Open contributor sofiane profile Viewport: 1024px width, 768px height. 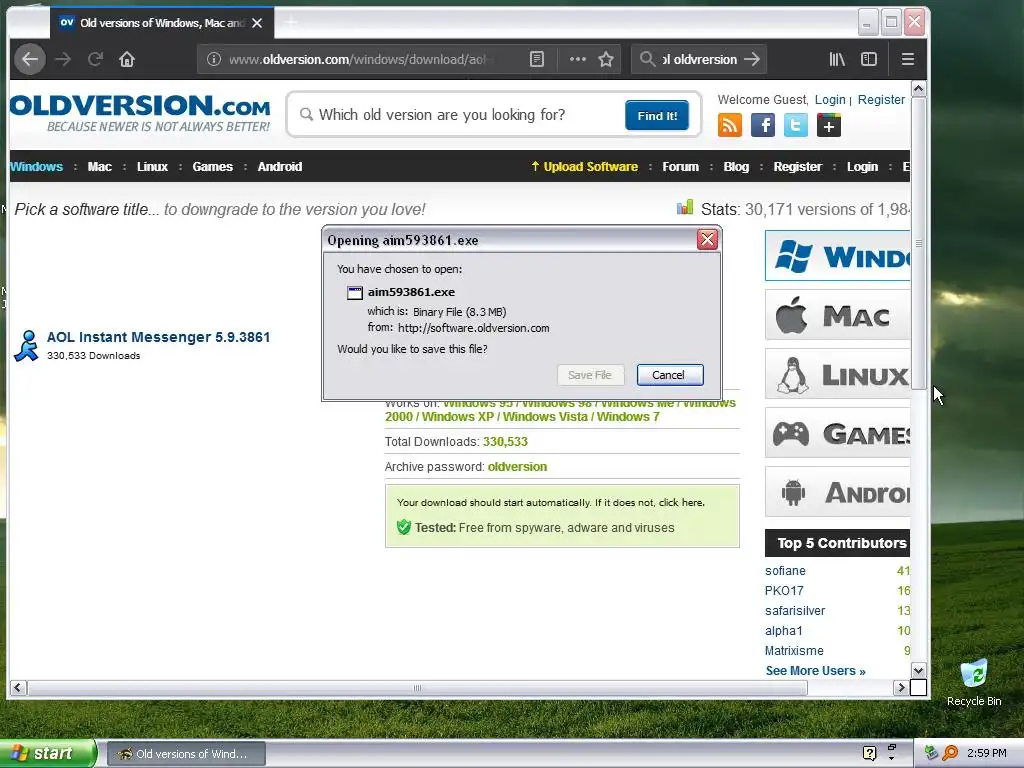pyautogui.click(x=785, y=571)
